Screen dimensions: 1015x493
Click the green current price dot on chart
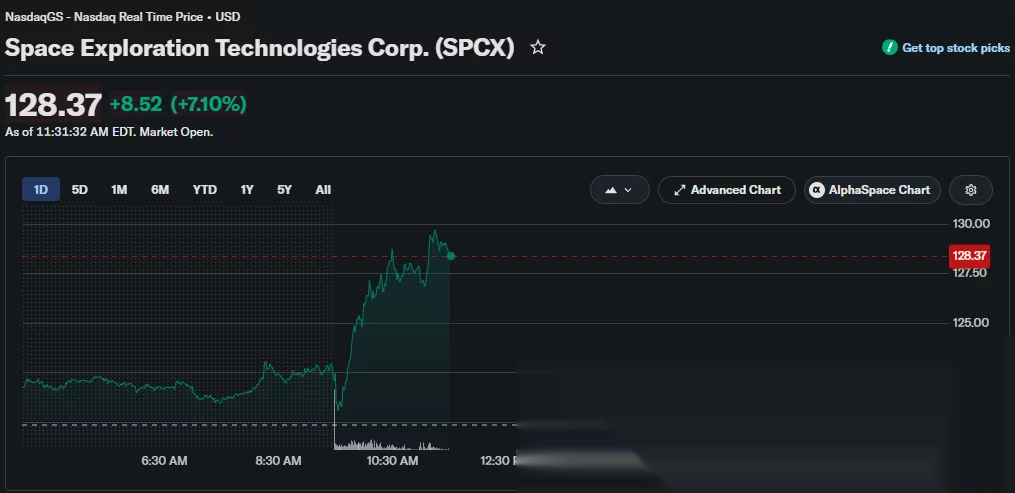pyautogui.click(x=451, y=256)
